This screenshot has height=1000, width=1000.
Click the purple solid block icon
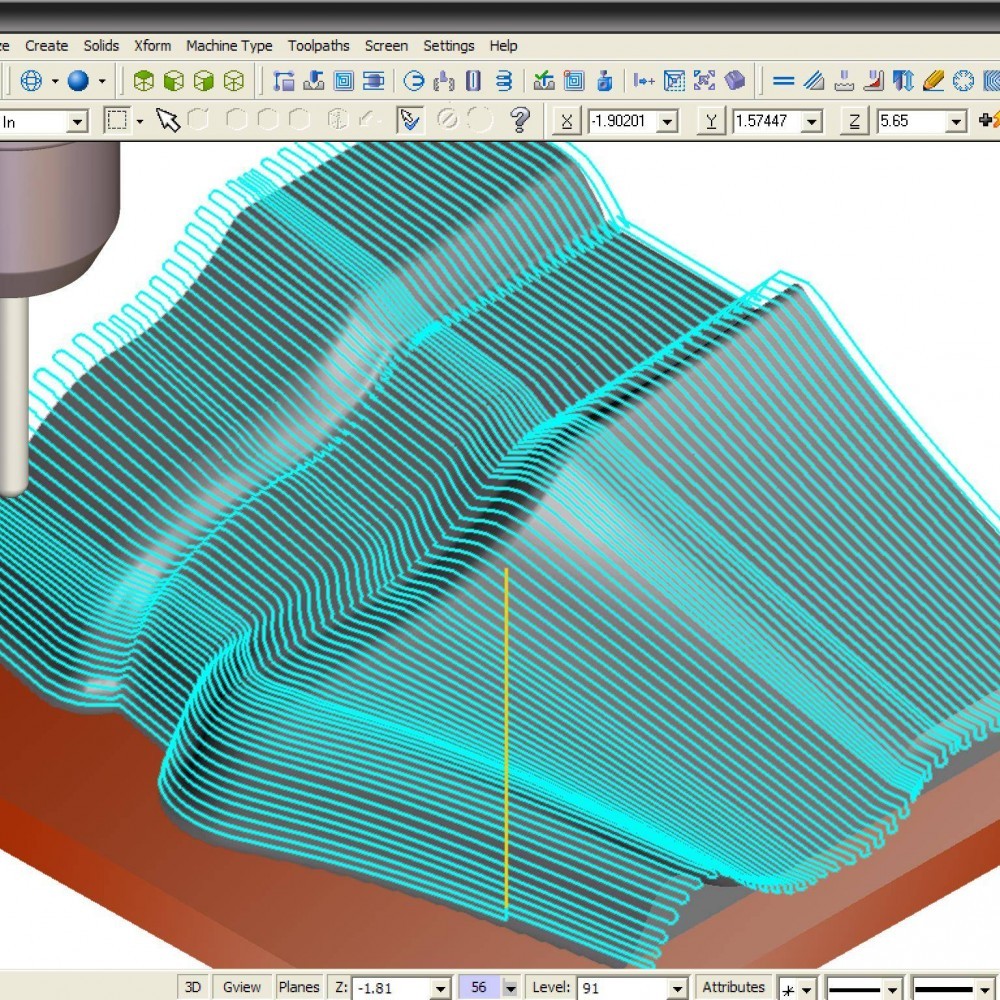pos(735,81)
